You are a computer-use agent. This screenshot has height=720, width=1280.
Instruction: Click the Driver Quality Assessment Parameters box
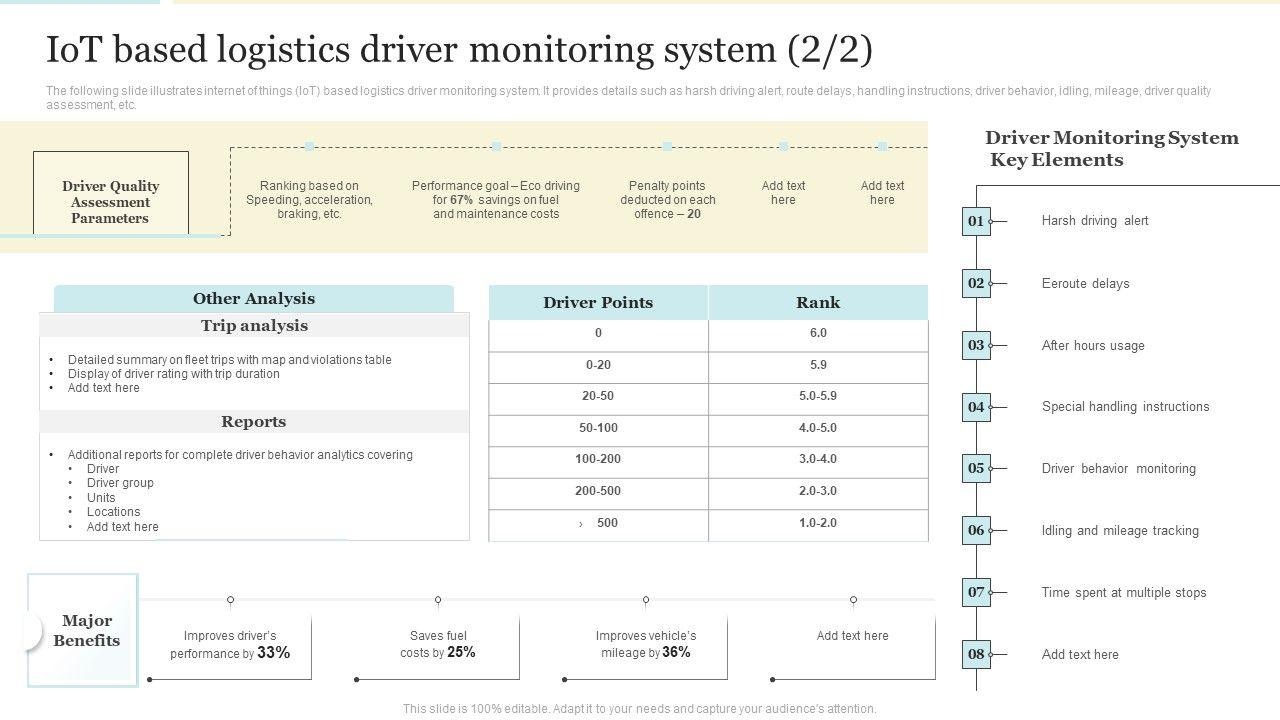[x=110, y=201]
